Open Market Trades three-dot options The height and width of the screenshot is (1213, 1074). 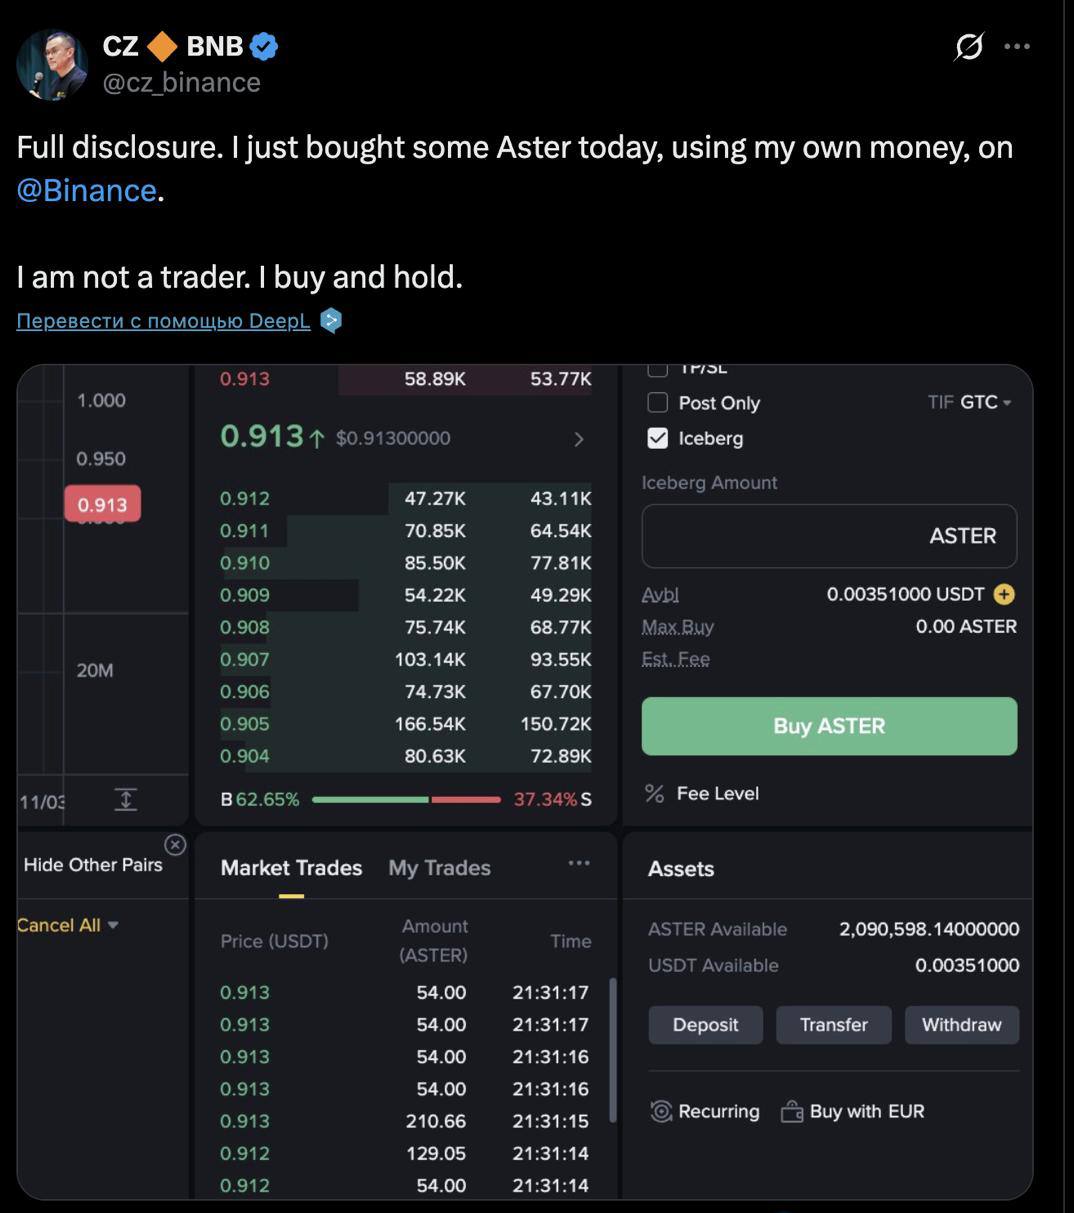[x=579, y=864]
